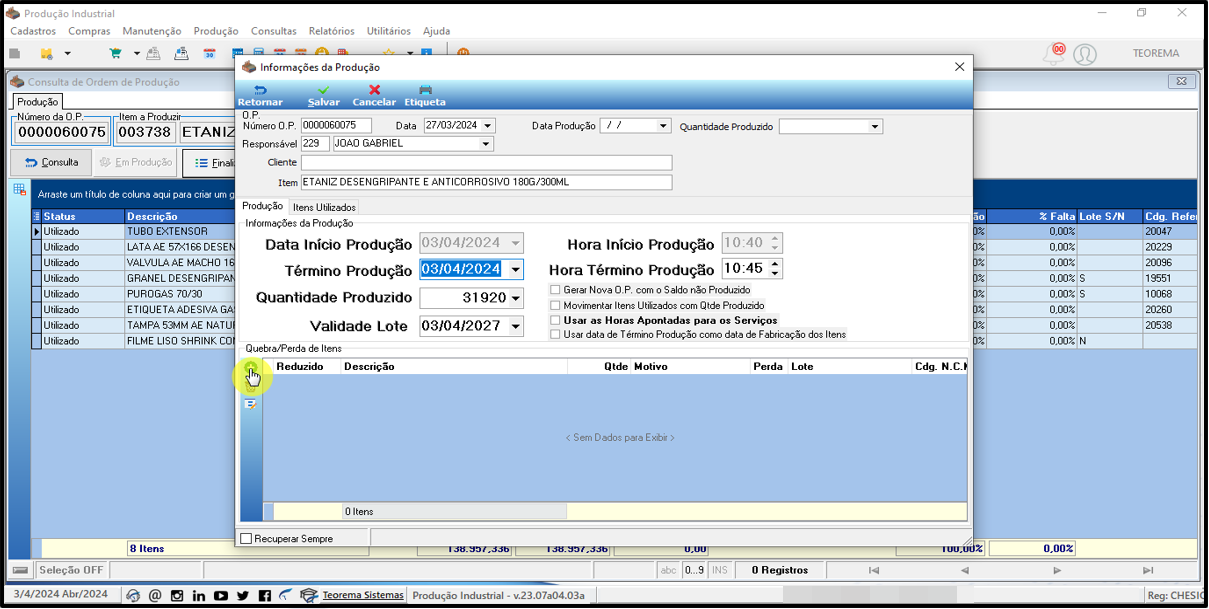Save with the green Salvar checkmark
The height and width of the screenshot is (609, 1209).
323,90
